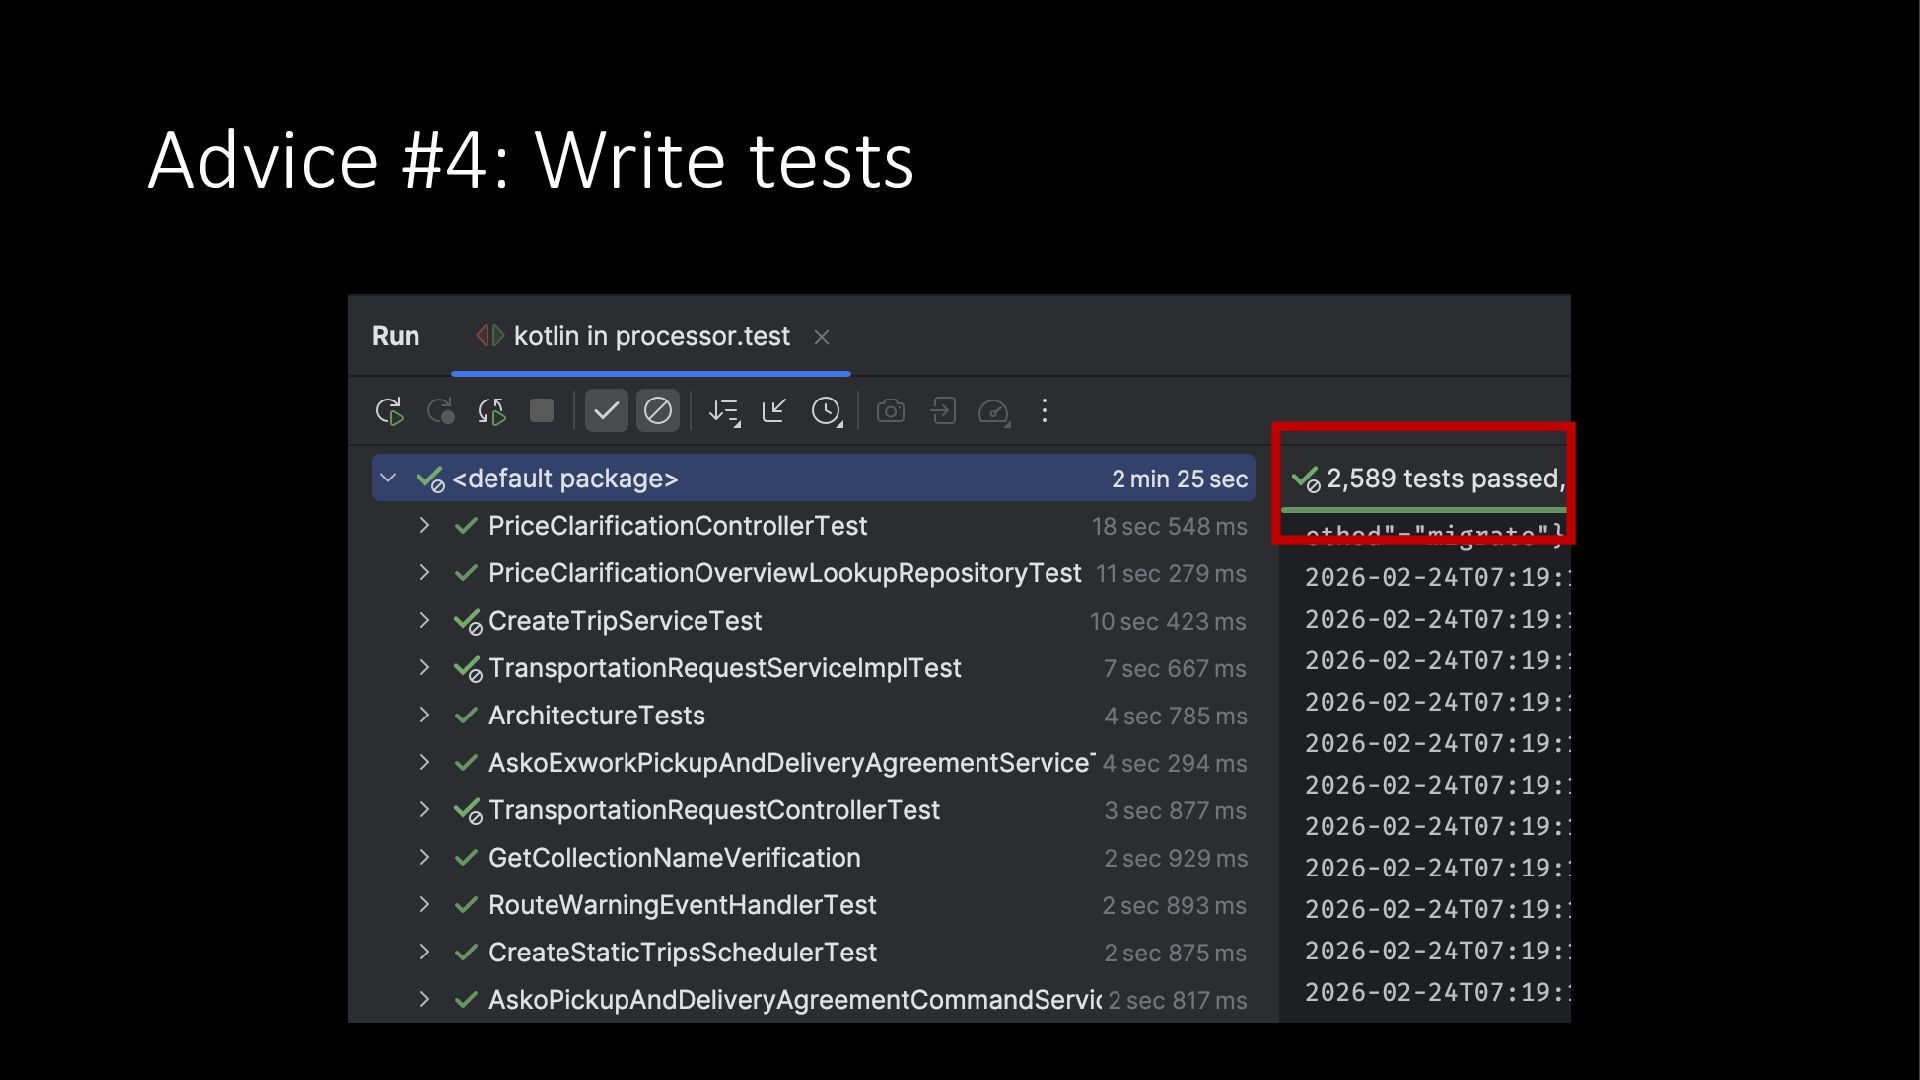Click the Stop square button
This screenshot has width=1920, height=1080.
(x=542, y=411)
